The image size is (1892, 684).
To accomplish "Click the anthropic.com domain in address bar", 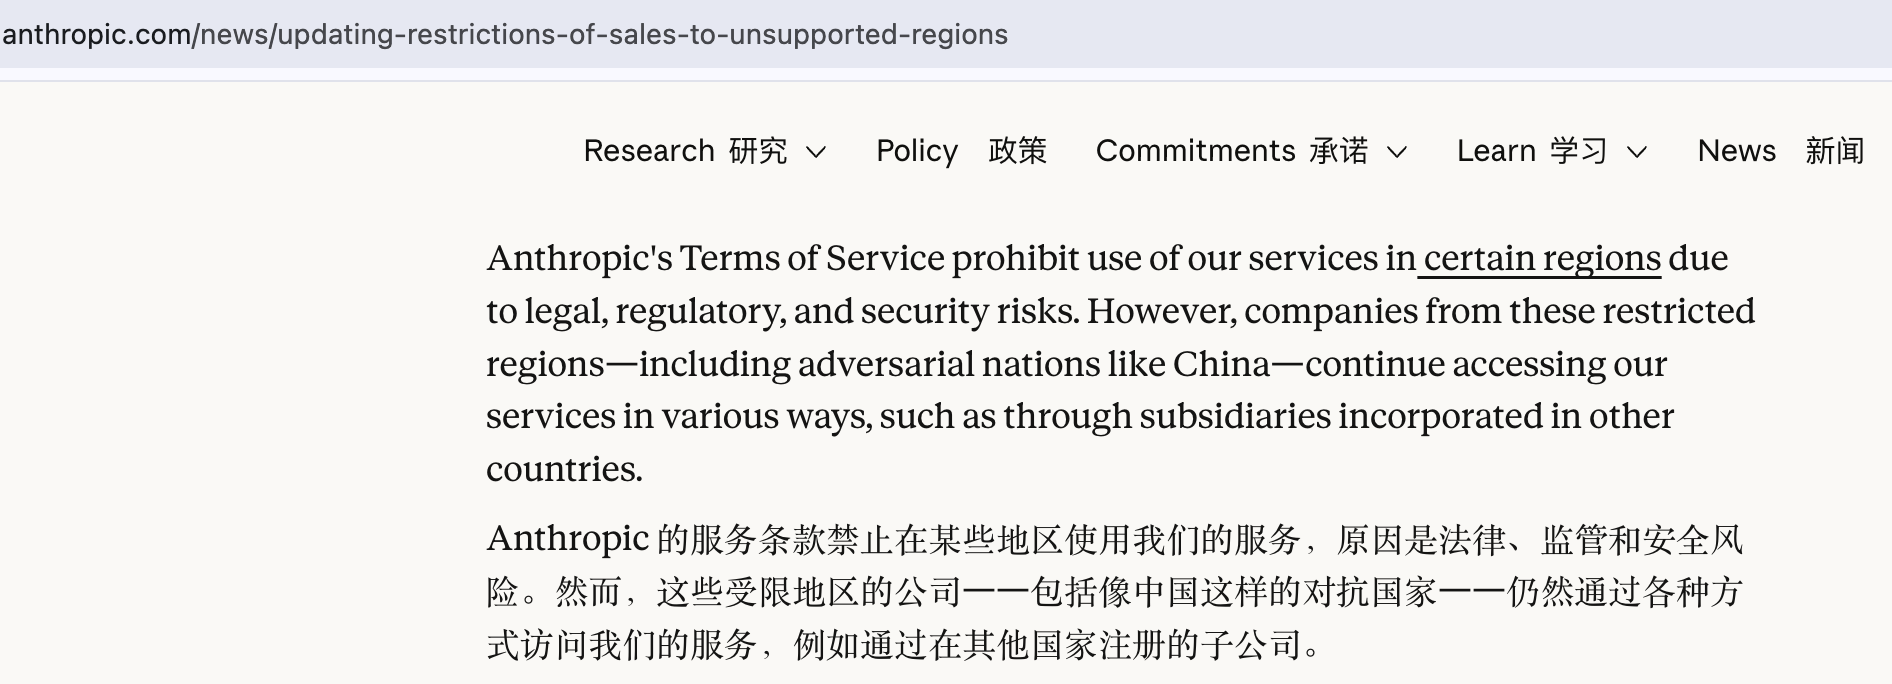I will (x=96, y=34).
